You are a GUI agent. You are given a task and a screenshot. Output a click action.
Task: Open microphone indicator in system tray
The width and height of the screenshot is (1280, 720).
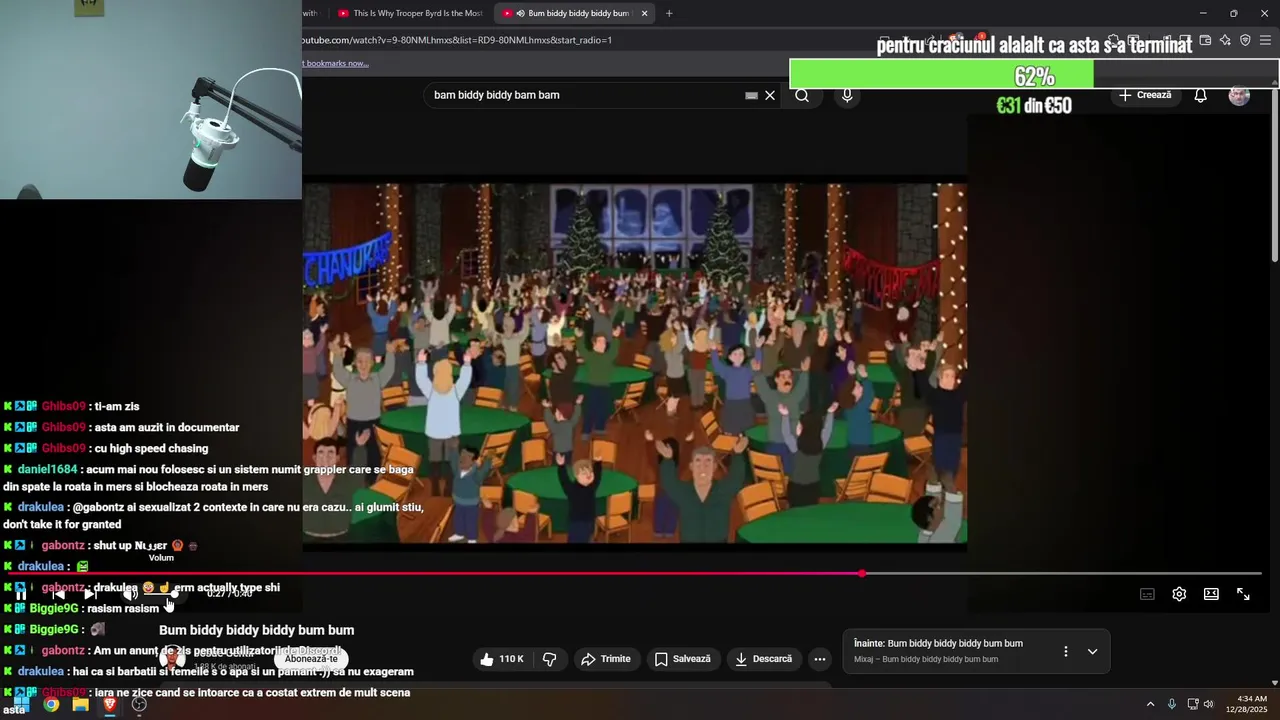pos(1172,704)
